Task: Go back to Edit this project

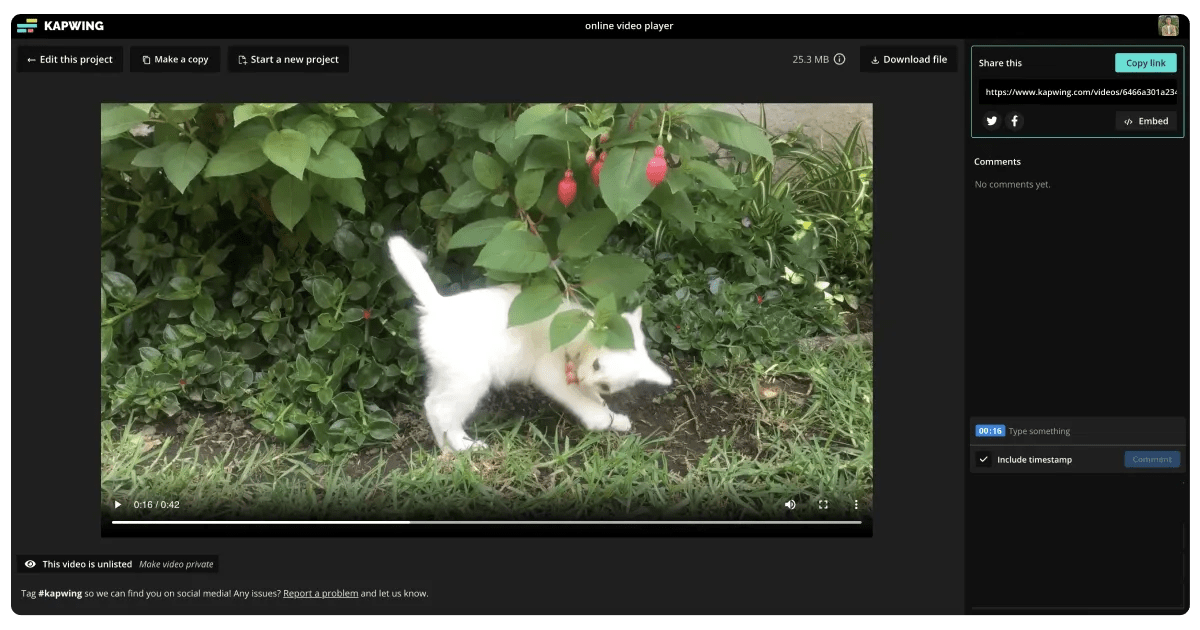Action: point(69,58)
